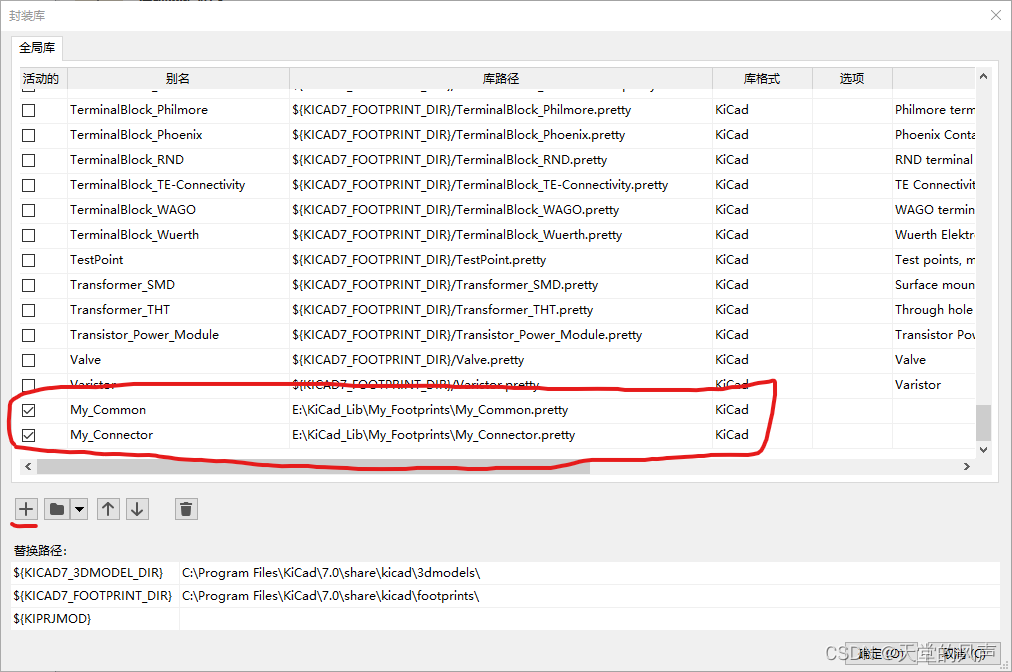Enable the TerminalBlock_RND checkbox

coord(28,160)
